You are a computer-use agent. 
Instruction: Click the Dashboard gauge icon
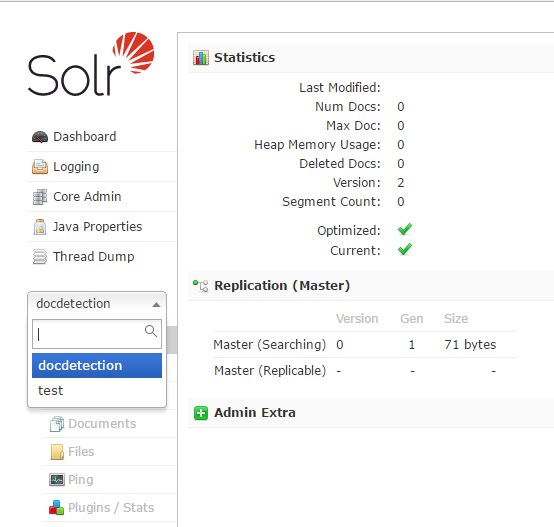click(x=40, y=137)
